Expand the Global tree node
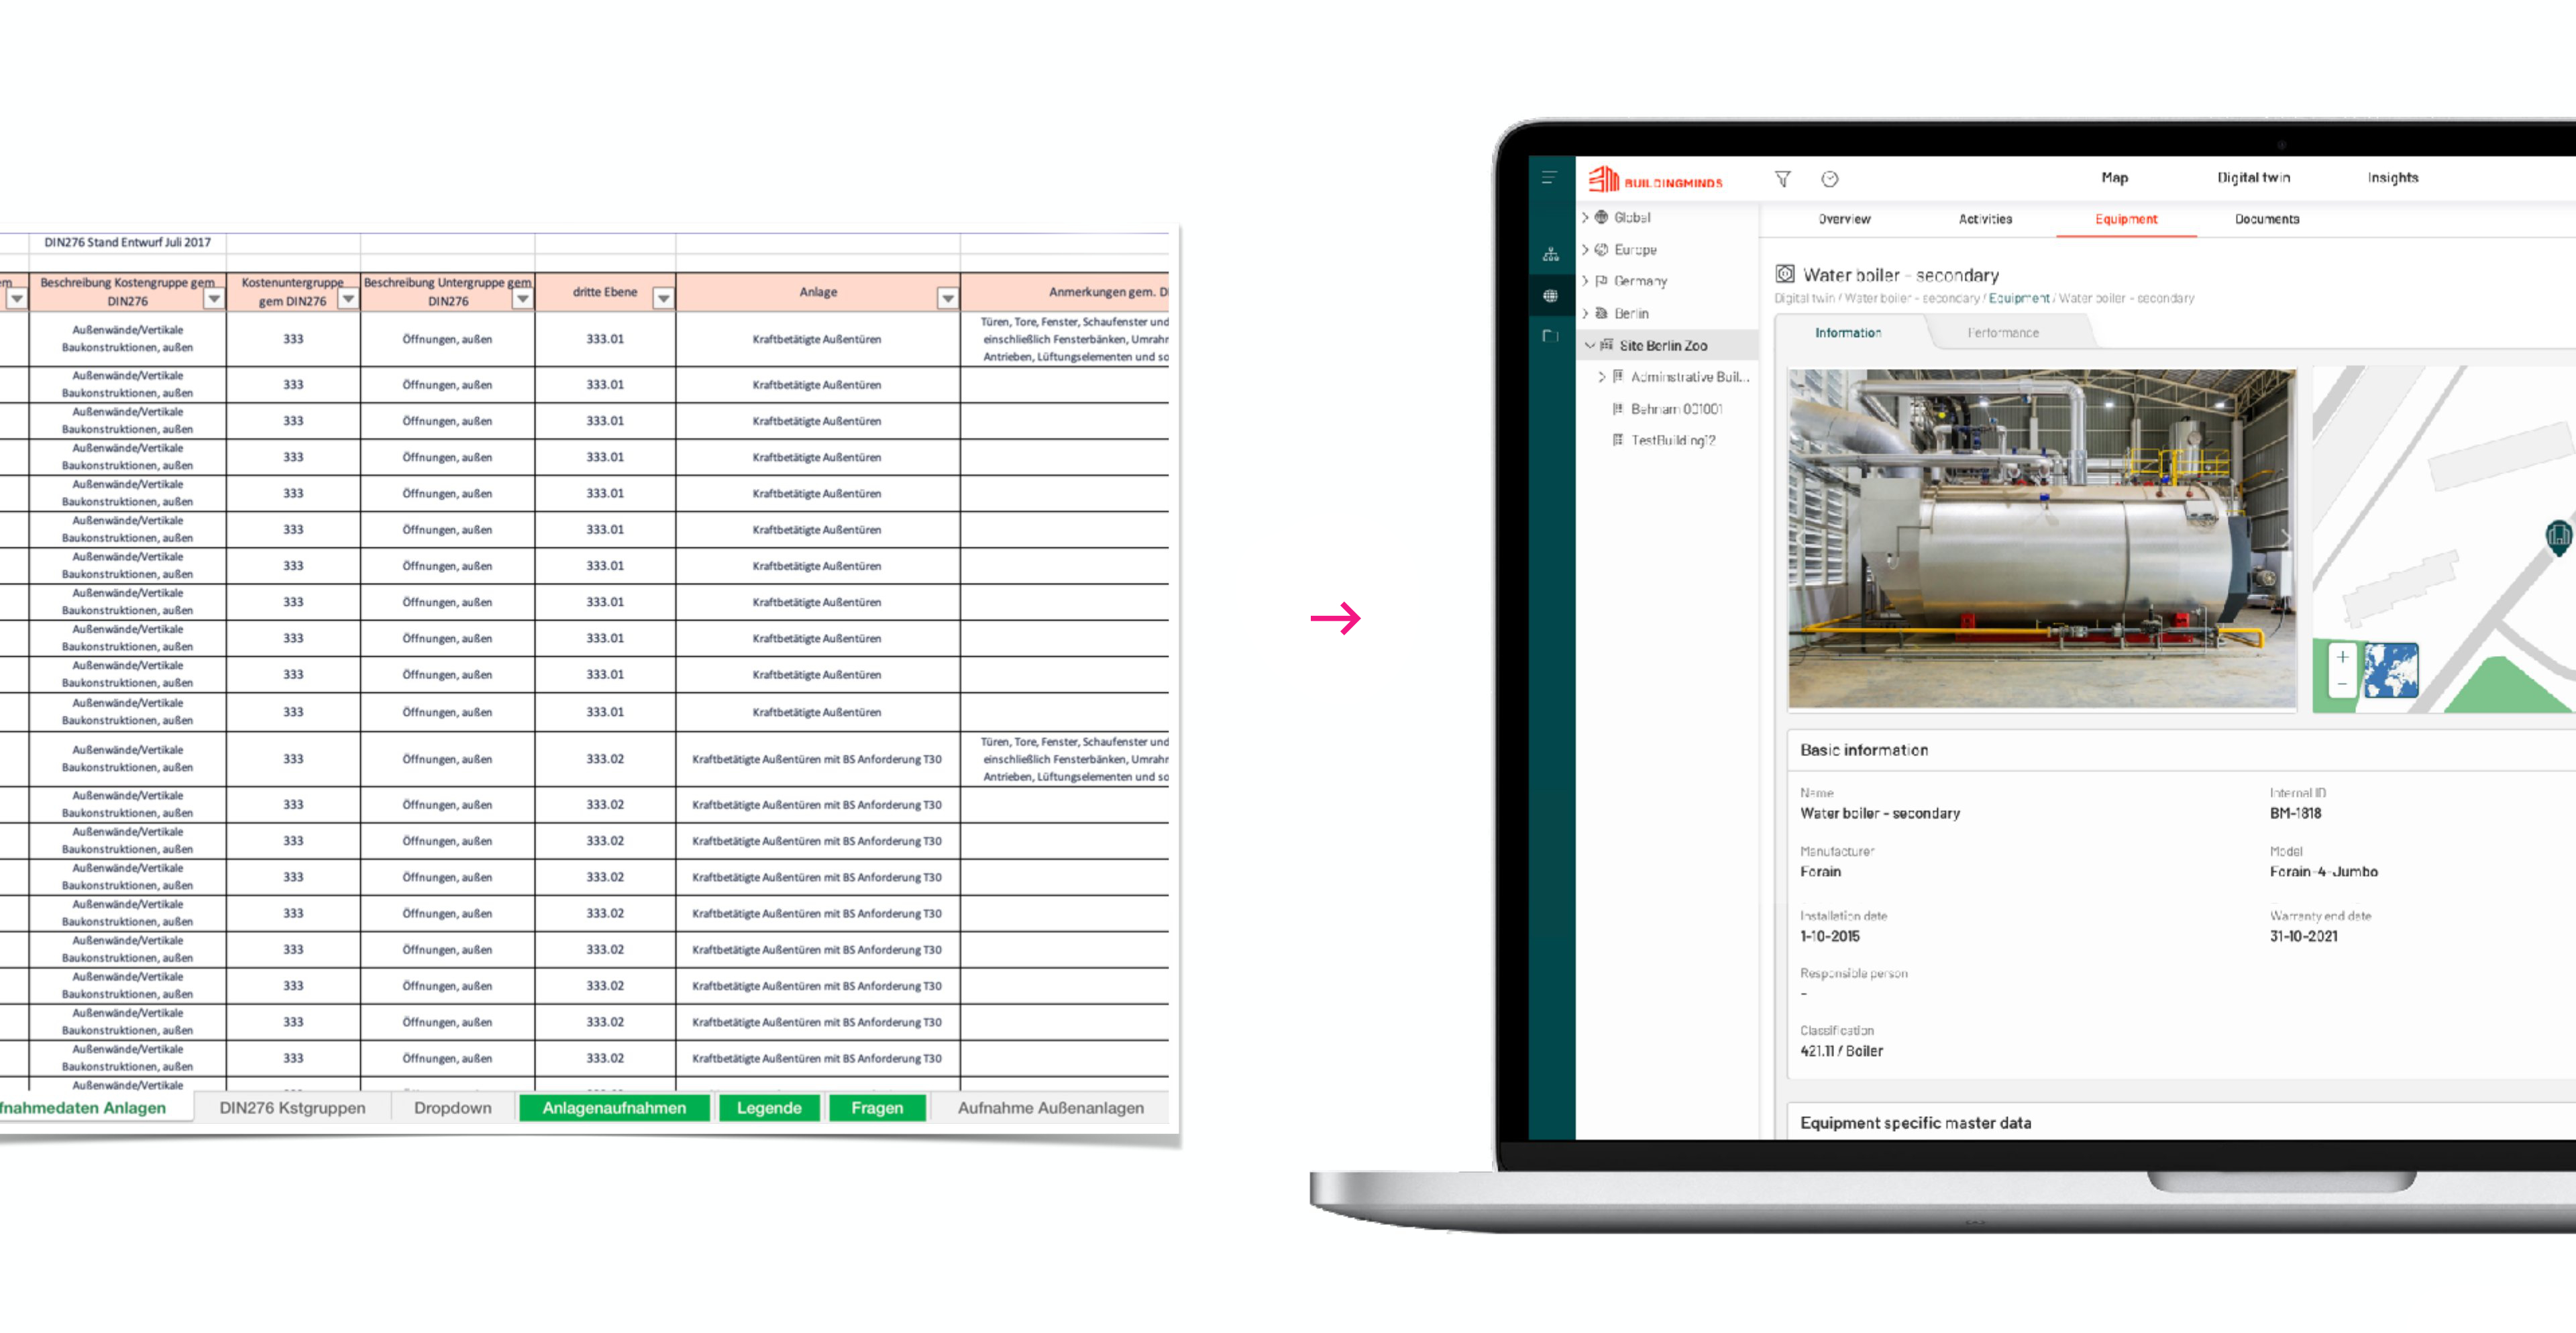2576x1333 pixels. tap(1585, 217)
